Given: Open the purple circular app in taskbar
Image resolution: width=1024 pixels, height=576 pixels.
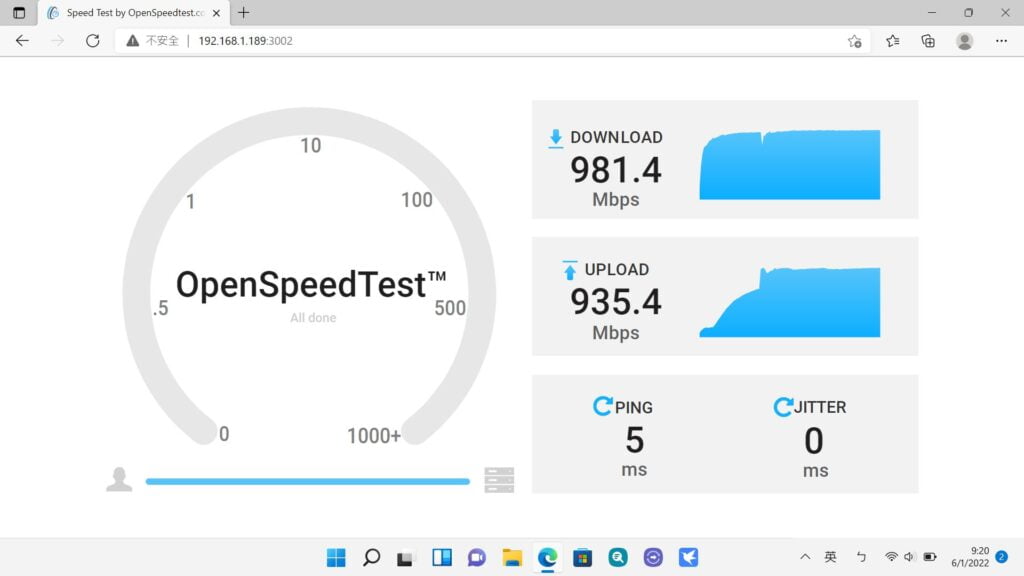Looking at the screenshot, I should tap(653, 557).
